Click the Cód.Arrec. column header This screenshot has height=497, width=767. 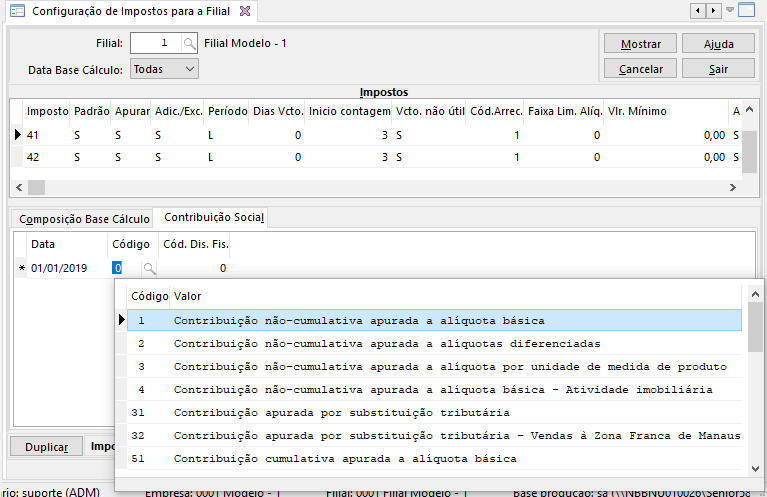point(496,111)
